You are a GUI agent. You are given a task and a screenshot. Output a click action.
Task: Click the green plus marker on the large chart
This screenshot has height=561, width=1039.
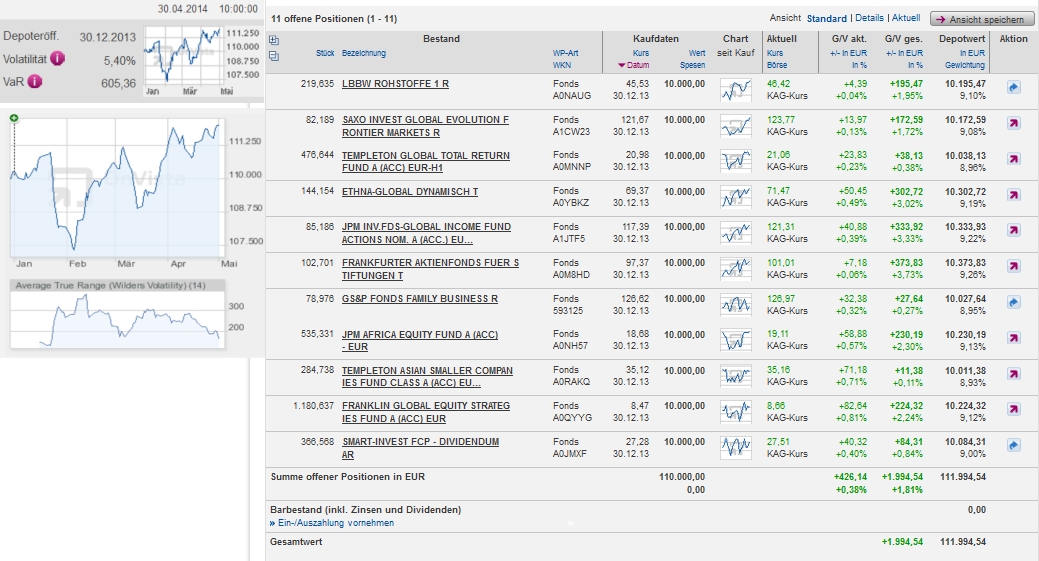coord(14,119)
